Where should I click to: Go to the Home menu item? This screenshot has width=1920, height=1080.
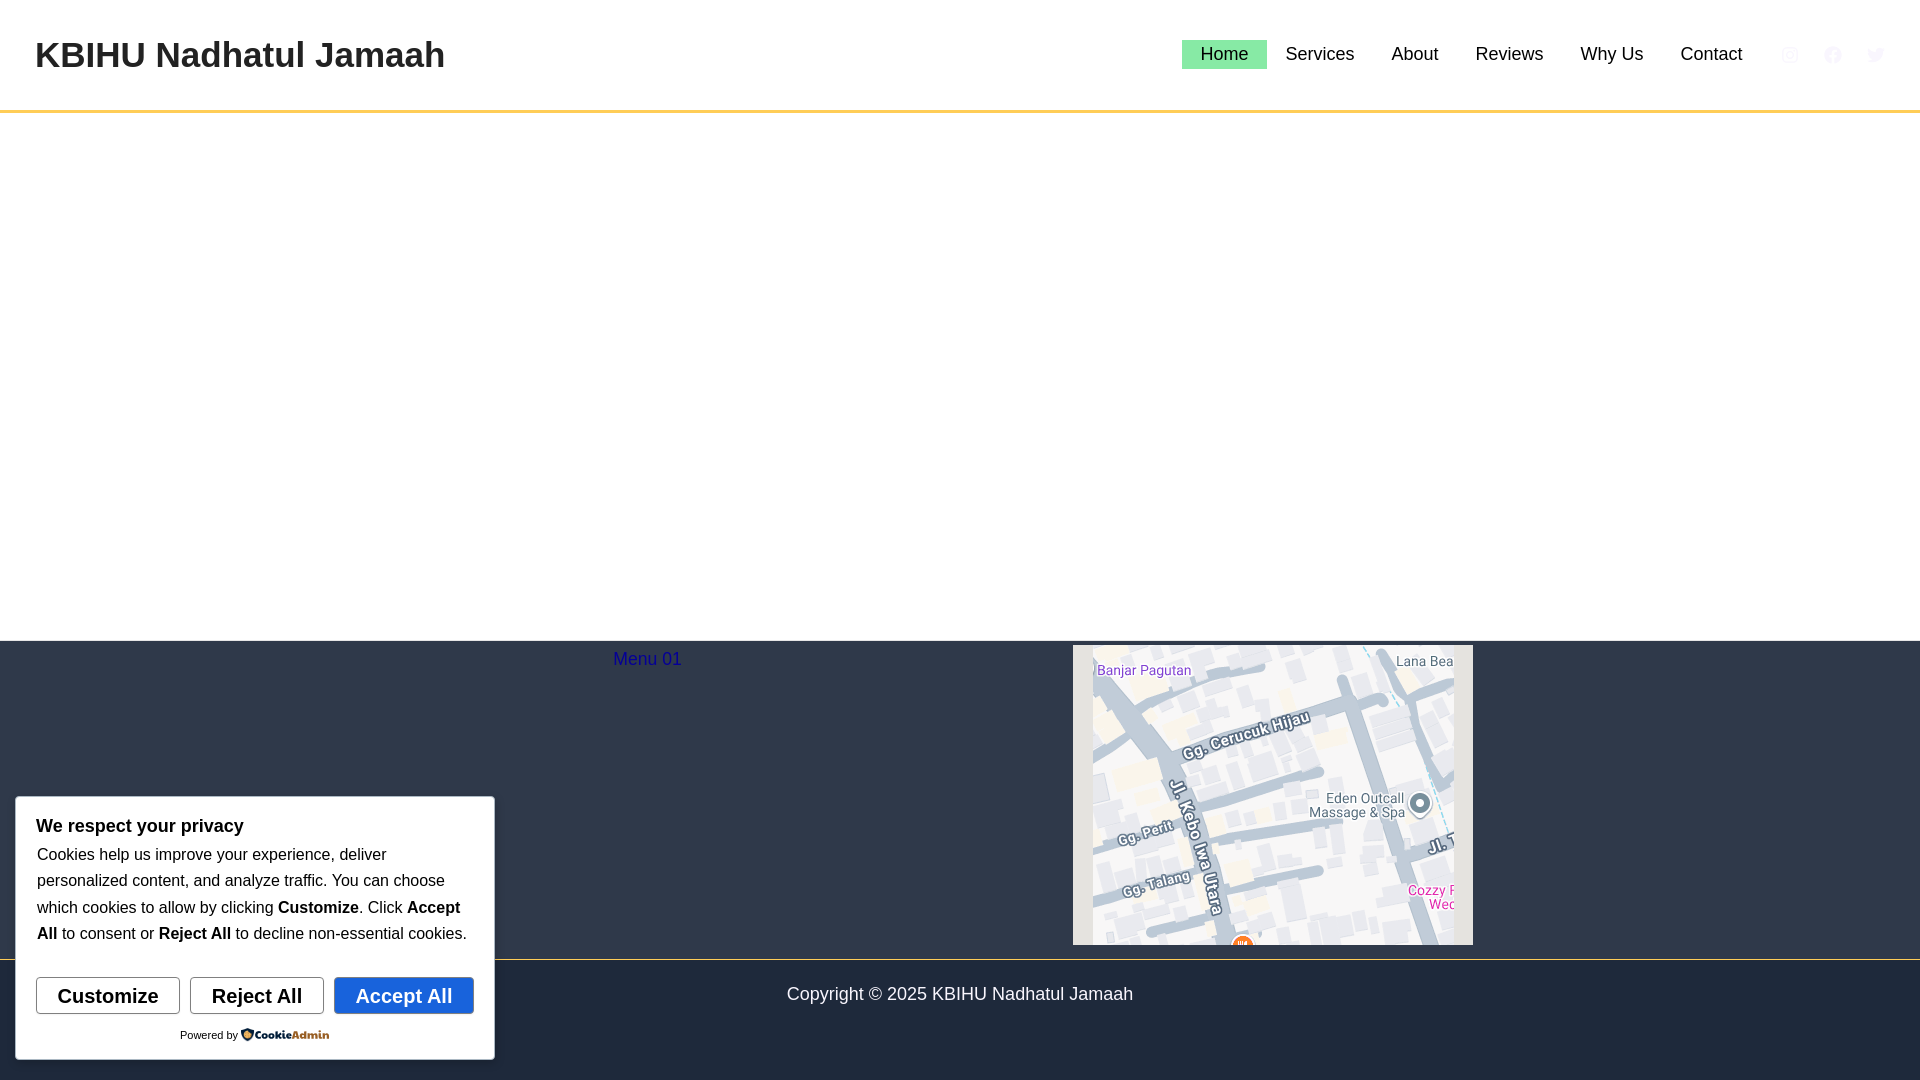click(x=1224, y=54)
